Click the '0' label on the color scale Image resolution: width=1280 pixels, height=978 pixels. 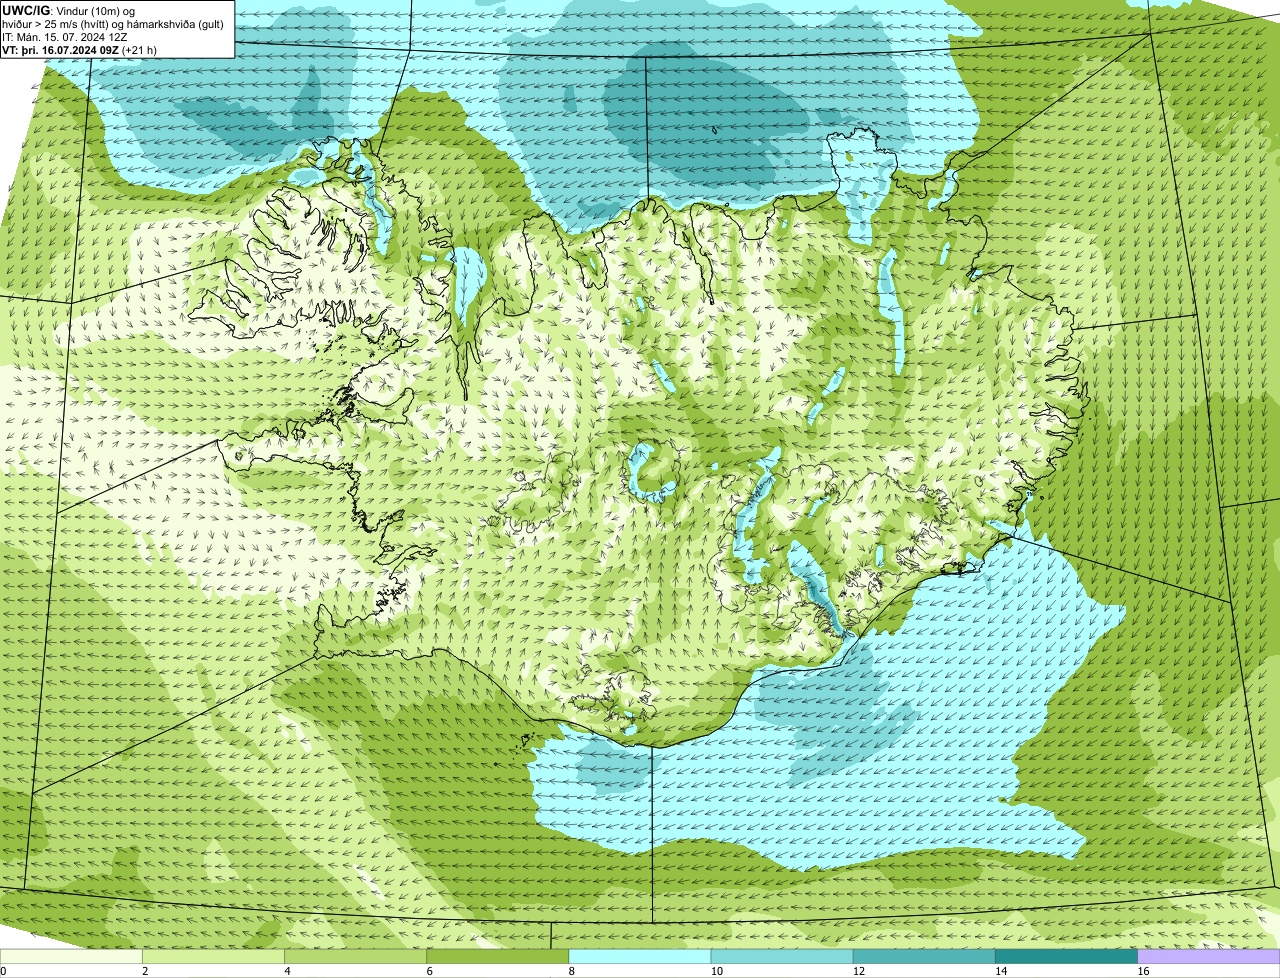click(3, 971)
